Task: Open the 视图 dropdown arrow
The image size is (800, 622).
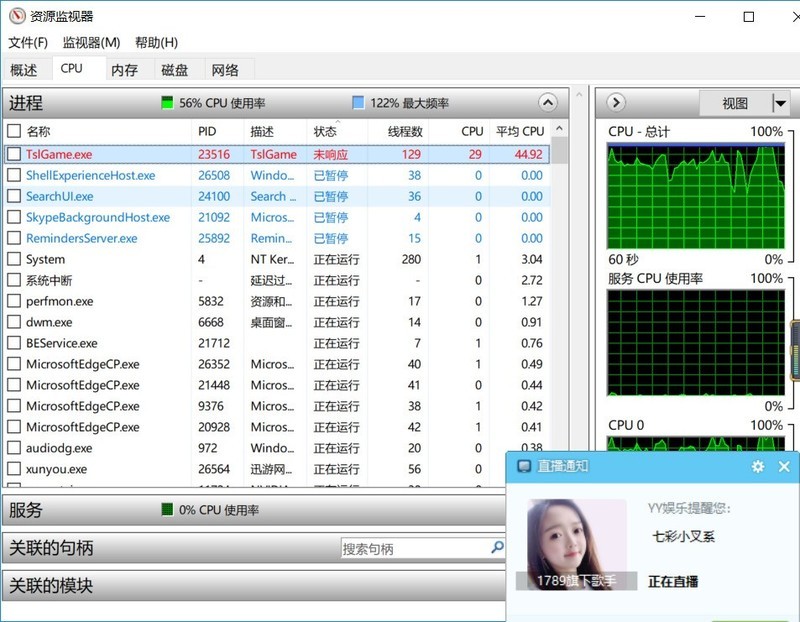Action: click(780, 103)
